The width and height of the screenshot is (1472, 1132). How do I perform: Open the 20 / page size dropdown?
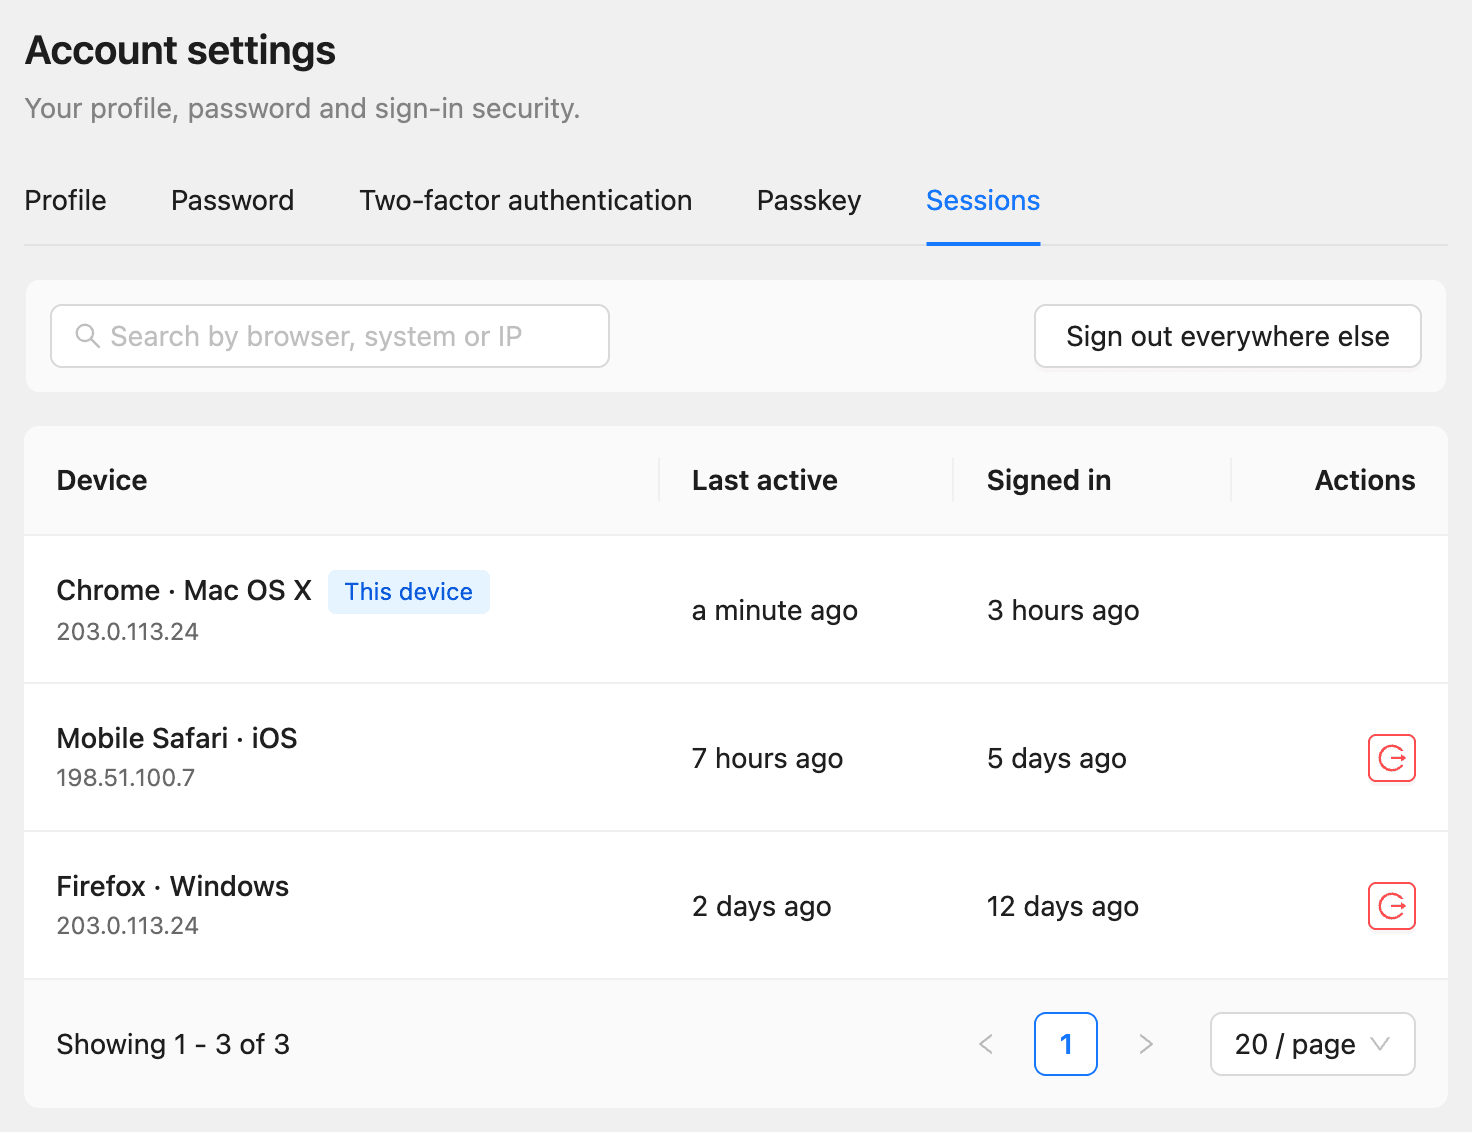(1312, 1044)
